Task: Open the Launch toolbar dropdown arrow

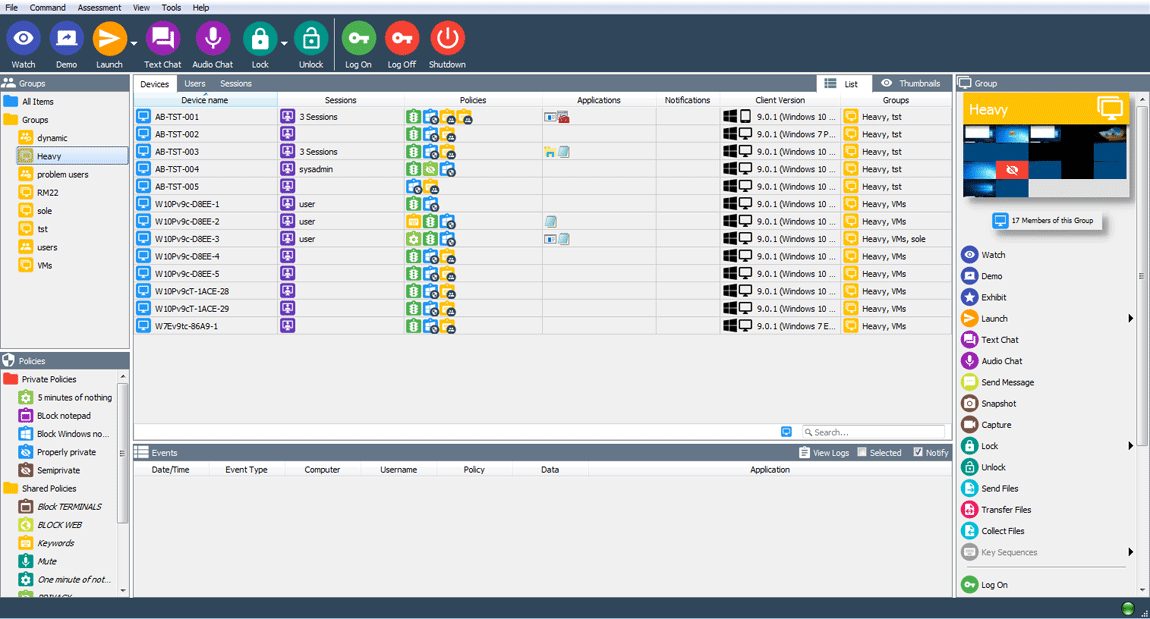Action: [x=134, y=44]
